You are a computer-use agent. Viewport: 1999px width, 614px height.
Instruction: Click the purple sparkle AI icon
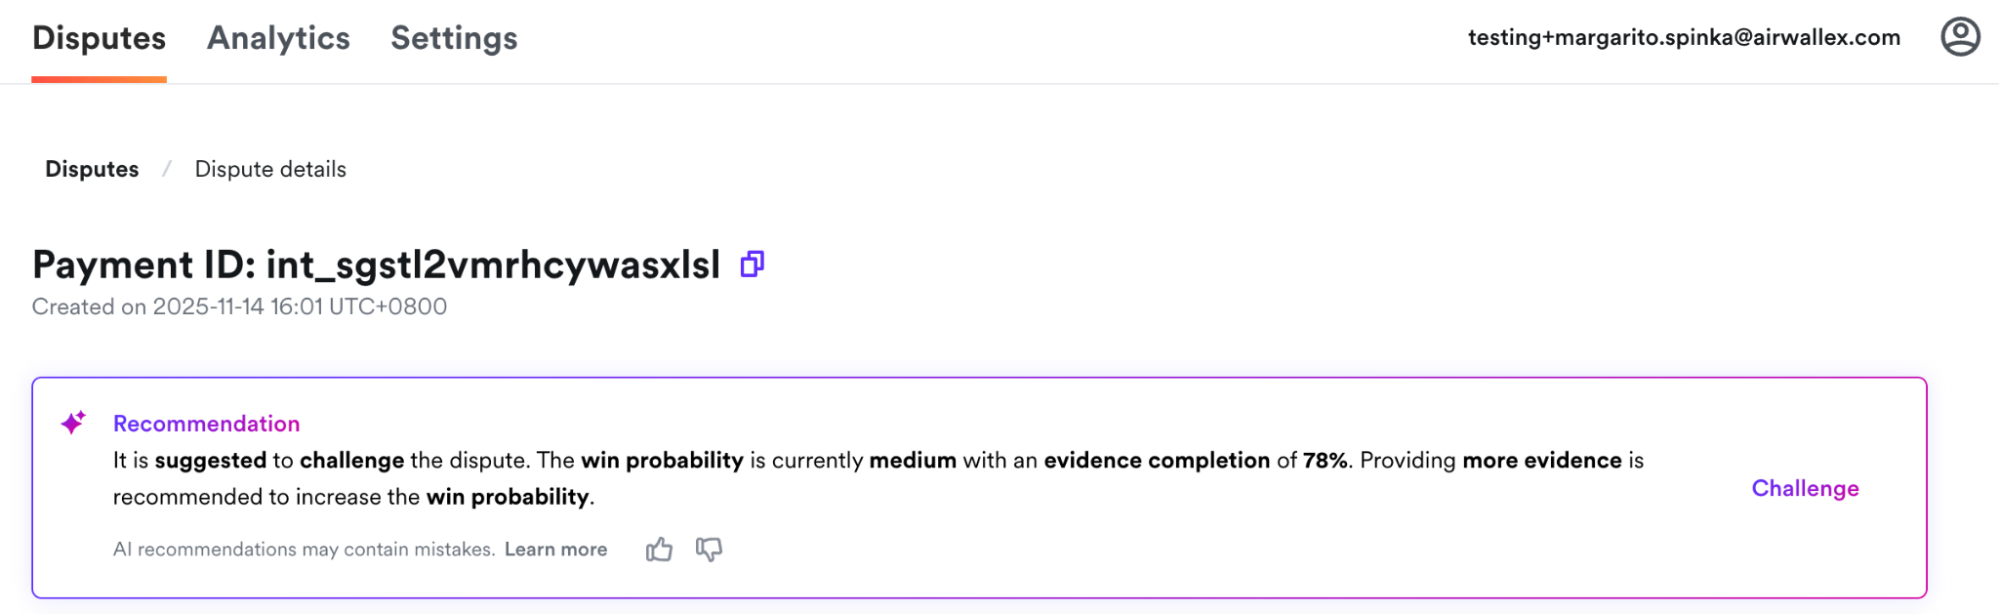click(x=72, y=422)
